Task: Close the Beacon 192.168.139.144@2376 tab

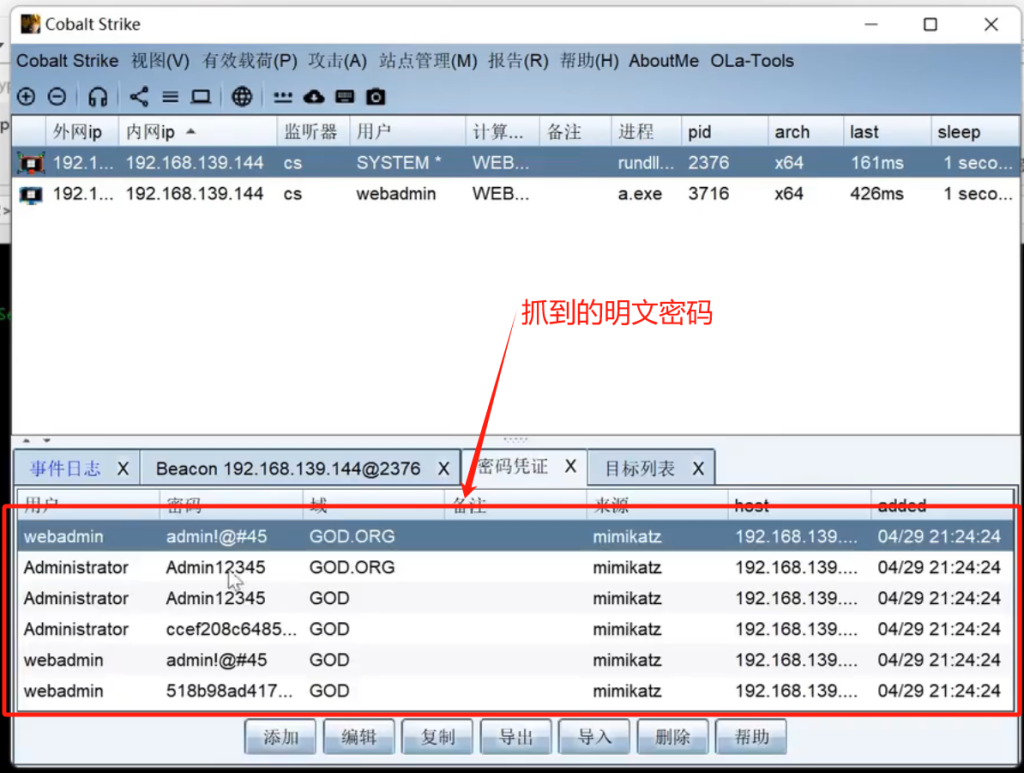Action: pos(443,468)
